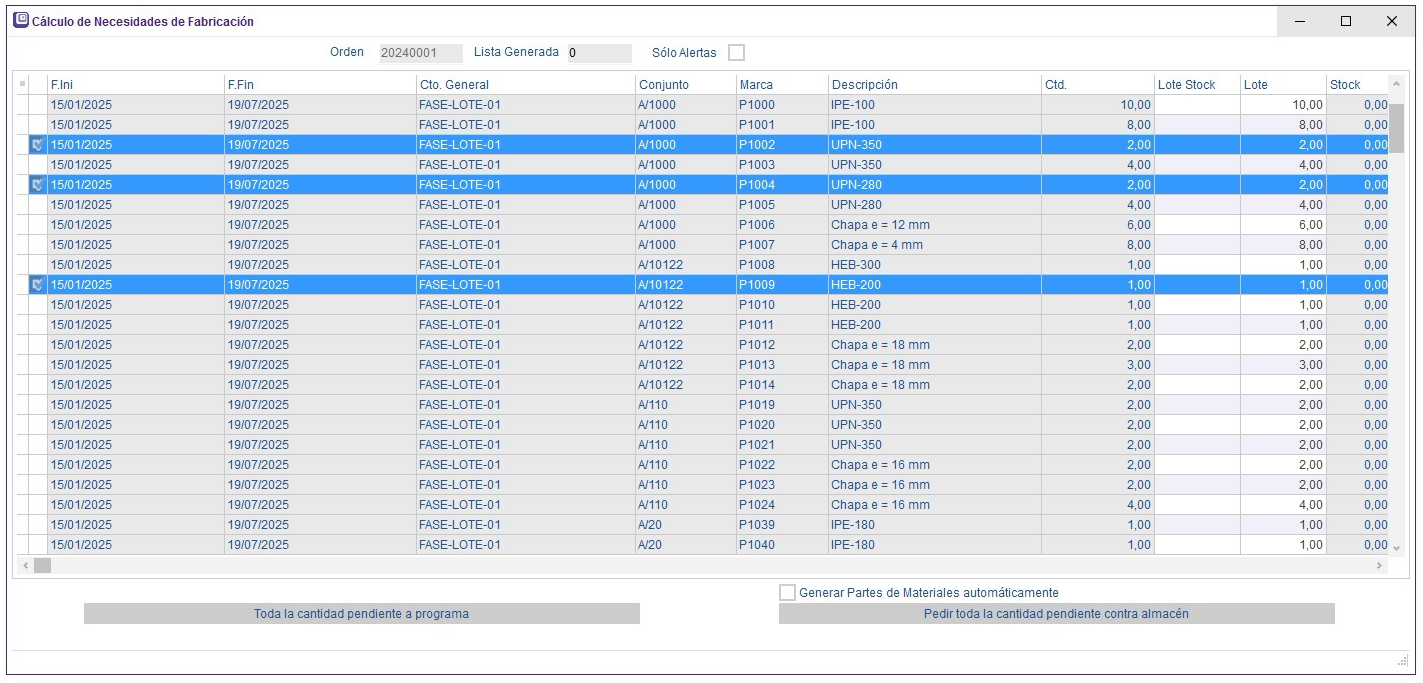Viewport: 1423px width, 683px height.
Task: Select the Lote Stock cell for P1000
Action: point(1196,105)
